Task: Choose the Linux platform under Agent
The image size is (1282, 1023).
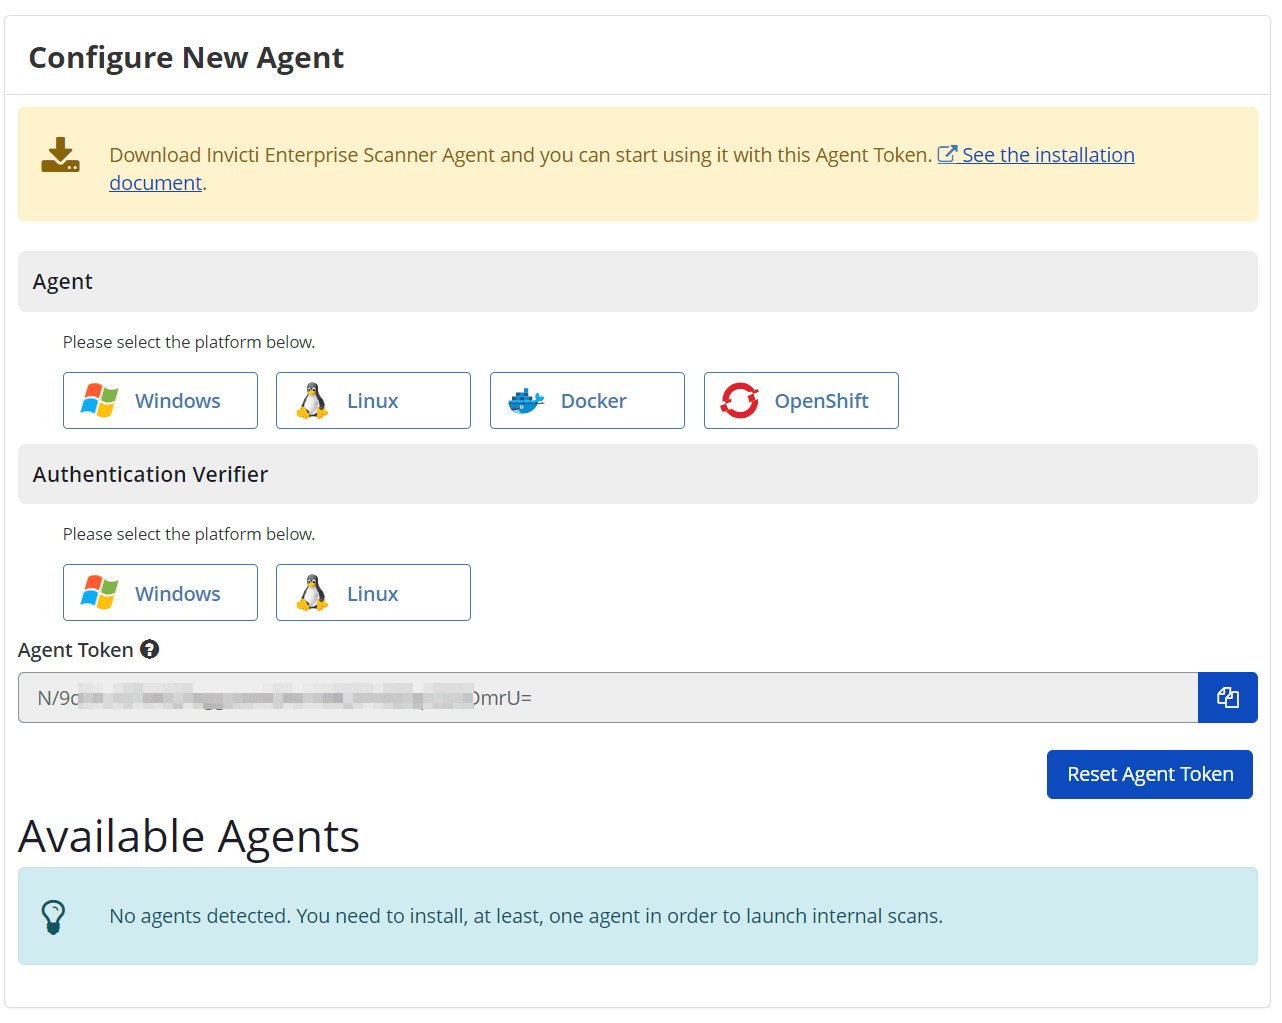Action: coord(373,400)
